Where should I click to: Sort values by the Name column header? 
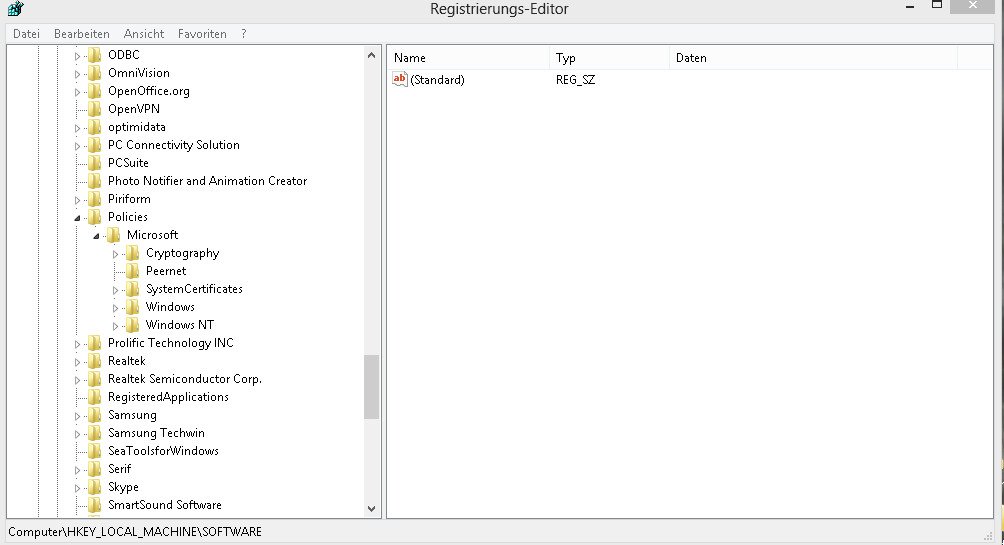468,58
